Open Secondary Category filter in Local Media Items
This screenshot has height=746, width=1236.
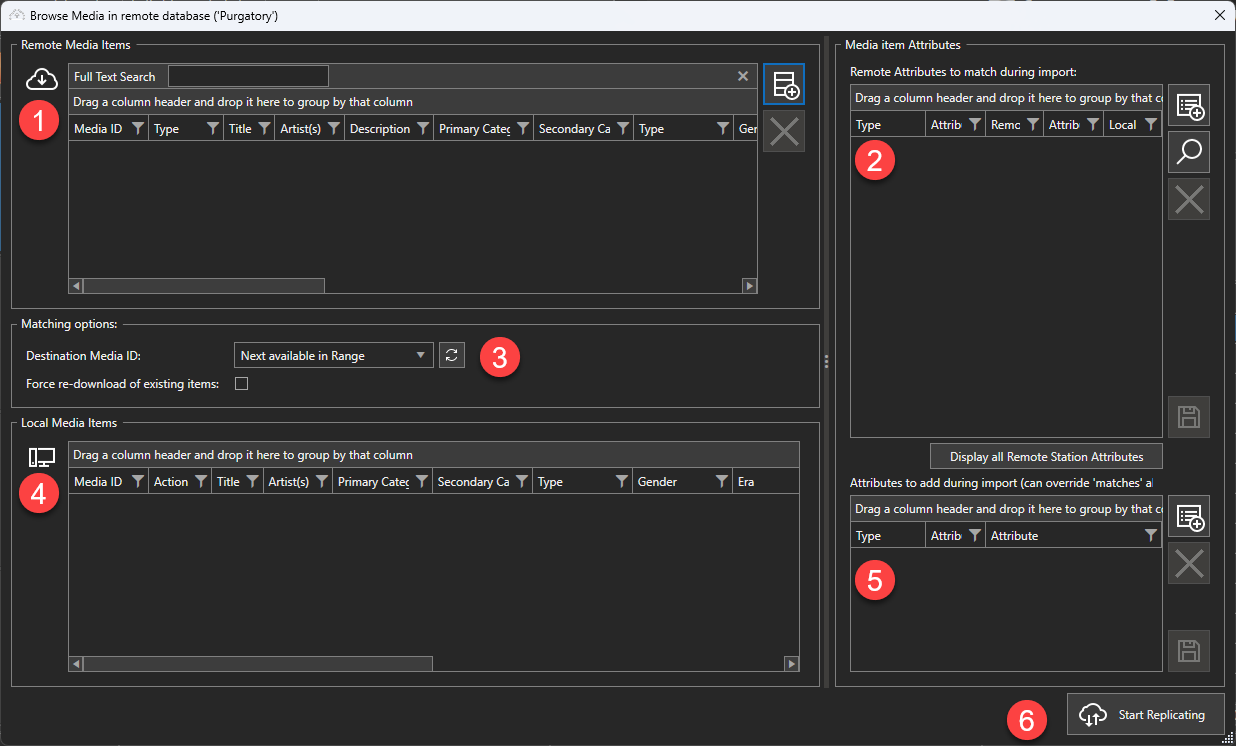(522, 481)
